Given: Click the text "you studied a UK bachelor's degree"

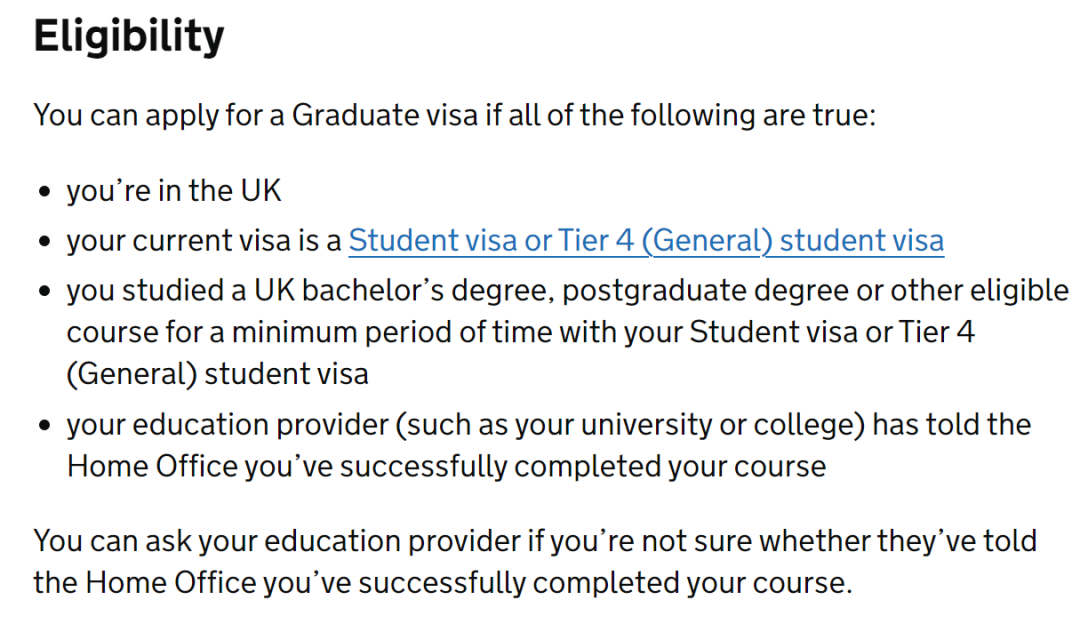Looking at the screenshot, I should [311, 291].
